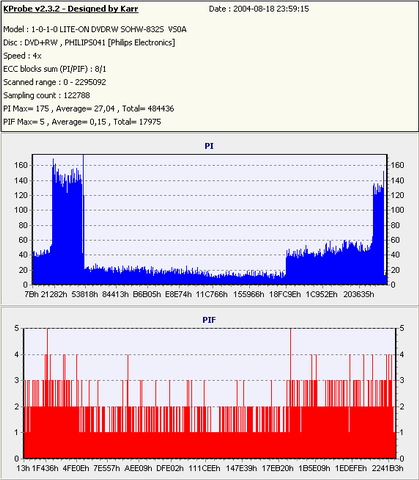Click the 11C766h label on PI x-axis
The height and width of the screenshot is (480, 419).
(212, 294)
